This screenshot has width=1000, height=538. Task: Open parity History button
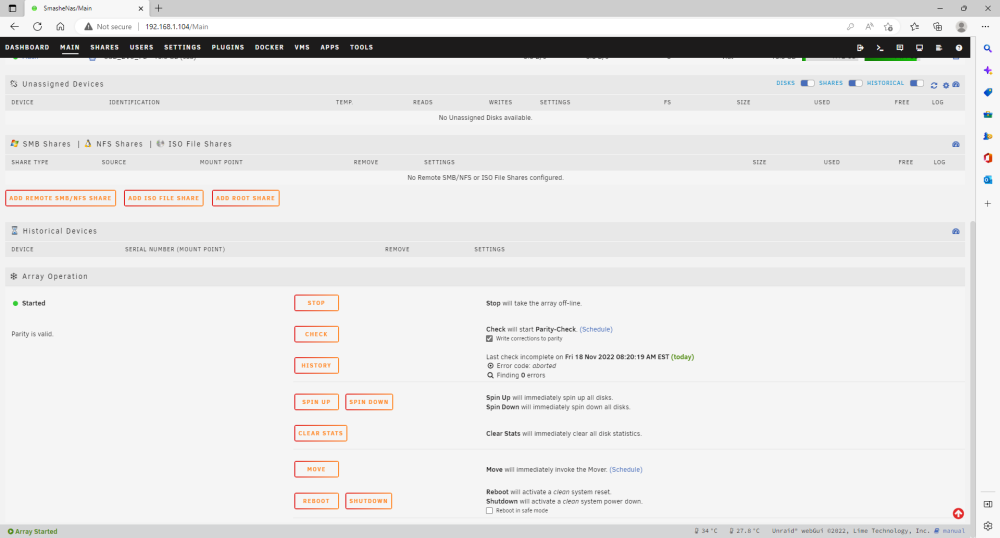coord(316,365)
